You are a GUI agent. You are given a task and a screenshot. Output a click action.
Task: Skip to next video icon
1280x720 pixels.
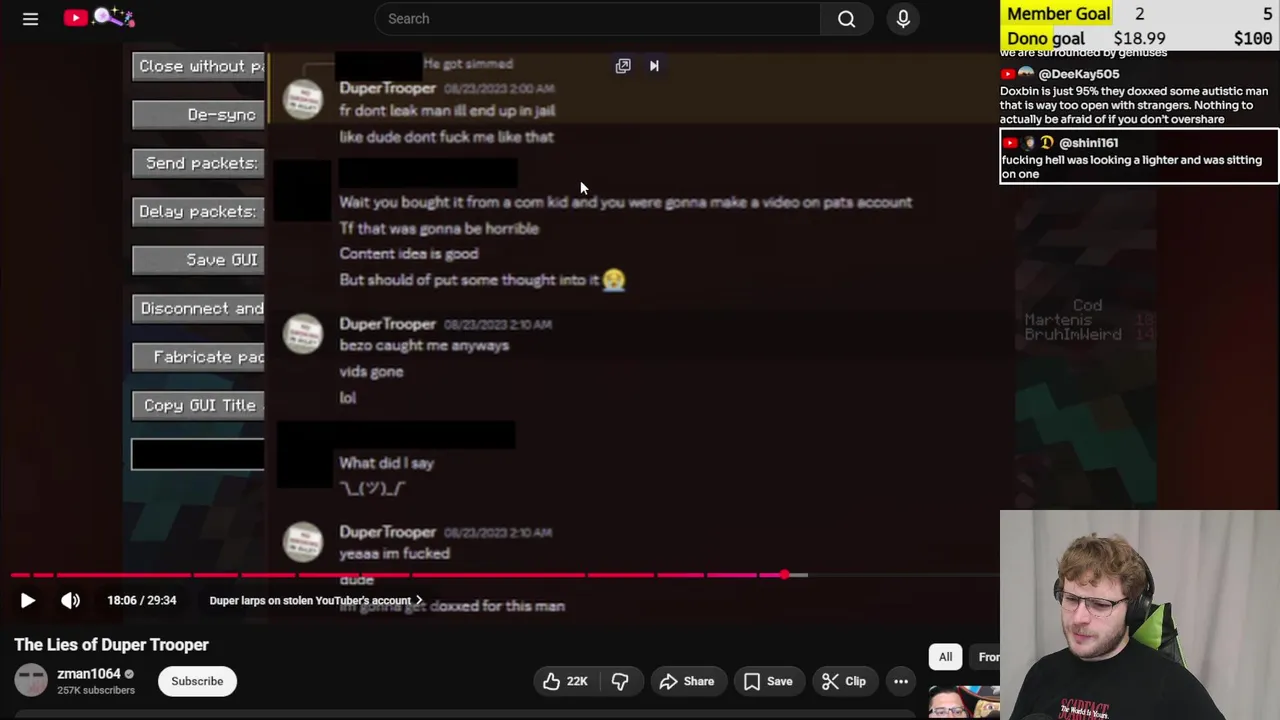654,65
